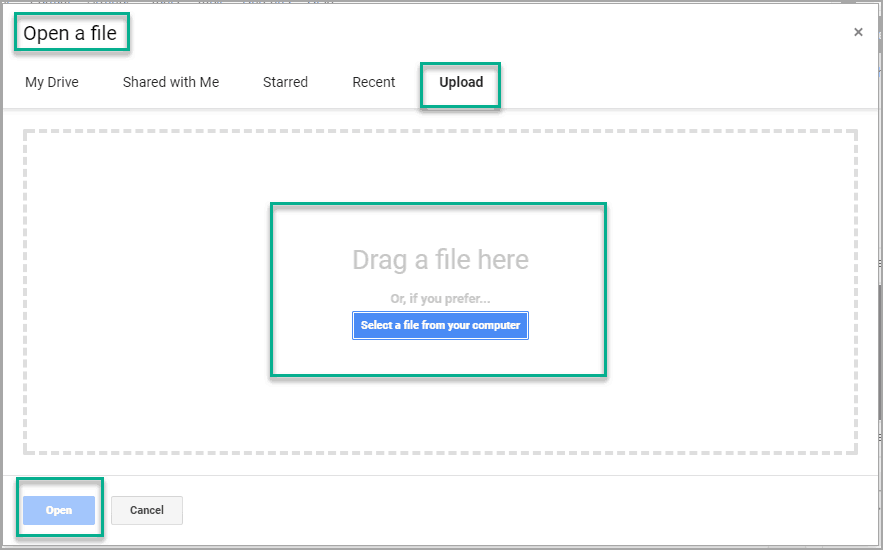The height and width of the screenshot is (550, 883).
Task: Cancel the file open dialog
Action: [147, 510]
